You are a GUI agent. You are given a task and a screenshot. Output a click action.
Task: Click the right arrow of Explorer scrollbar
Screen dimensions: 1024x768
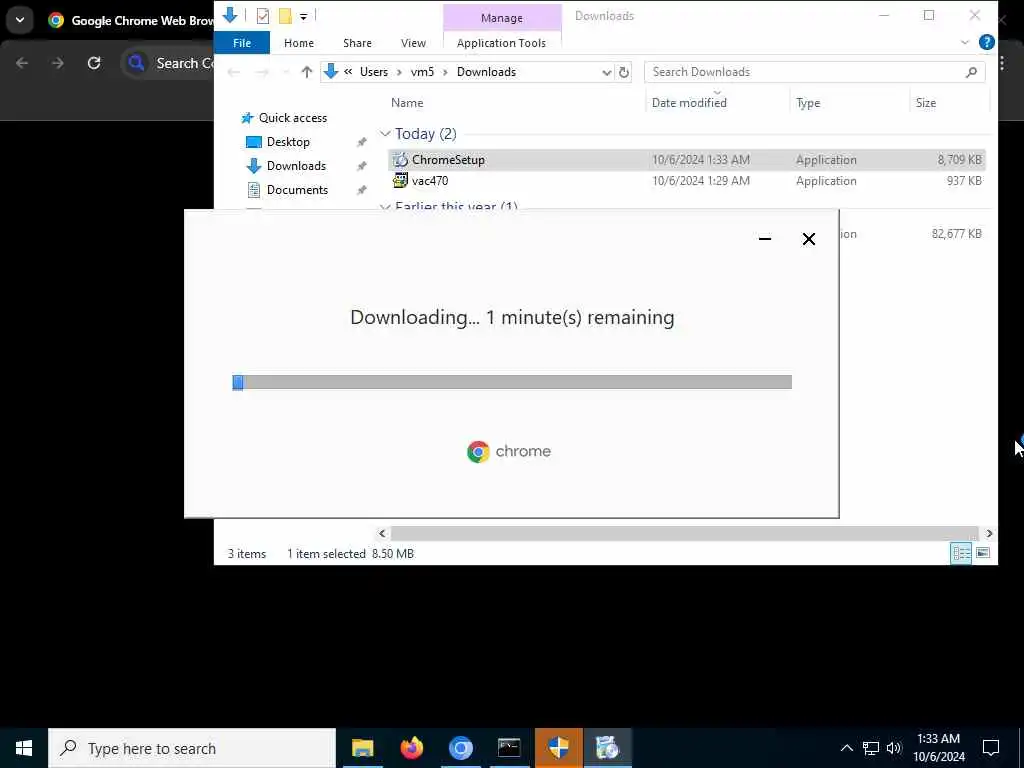[989, 534]
